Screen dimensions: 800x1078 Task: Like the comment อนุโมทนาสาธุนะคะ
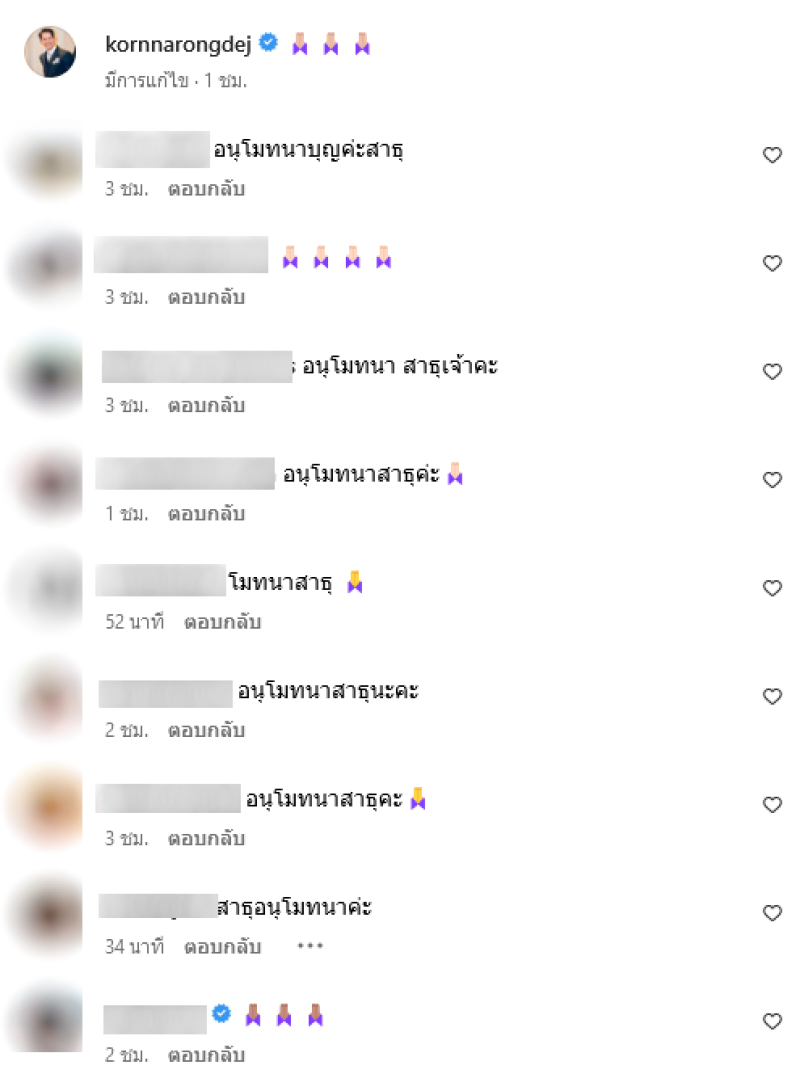point(773,696)
